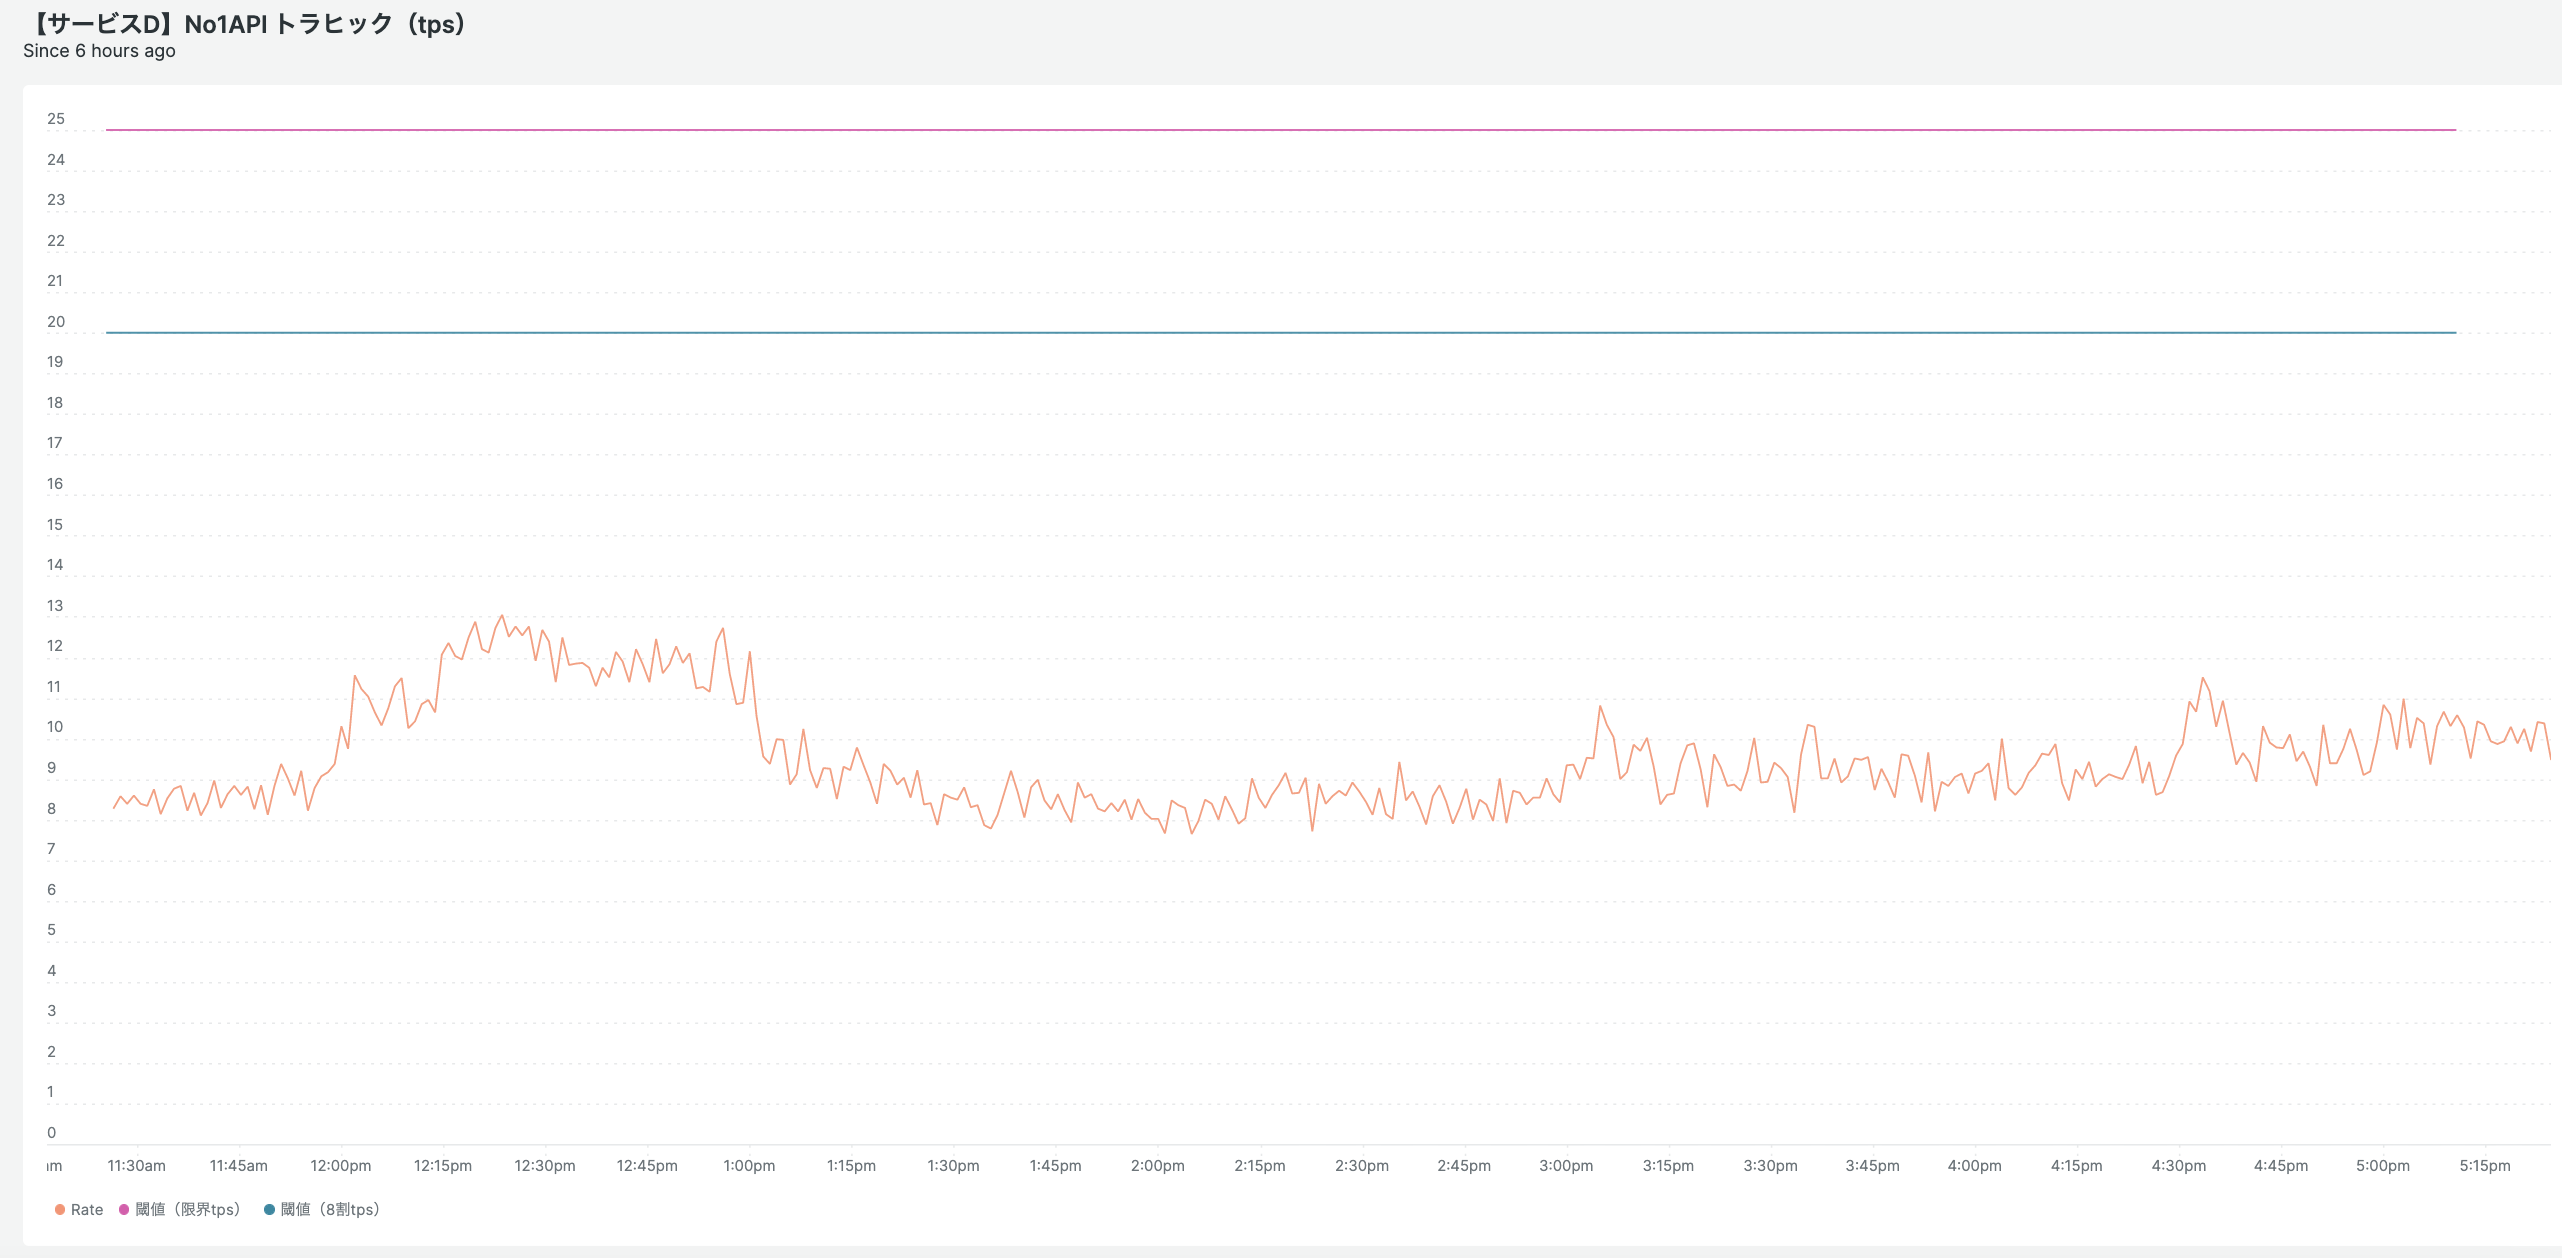2562x1258 pixels.
Task: Click the 10 value on y-axis
Action: (x=55, y=727)
